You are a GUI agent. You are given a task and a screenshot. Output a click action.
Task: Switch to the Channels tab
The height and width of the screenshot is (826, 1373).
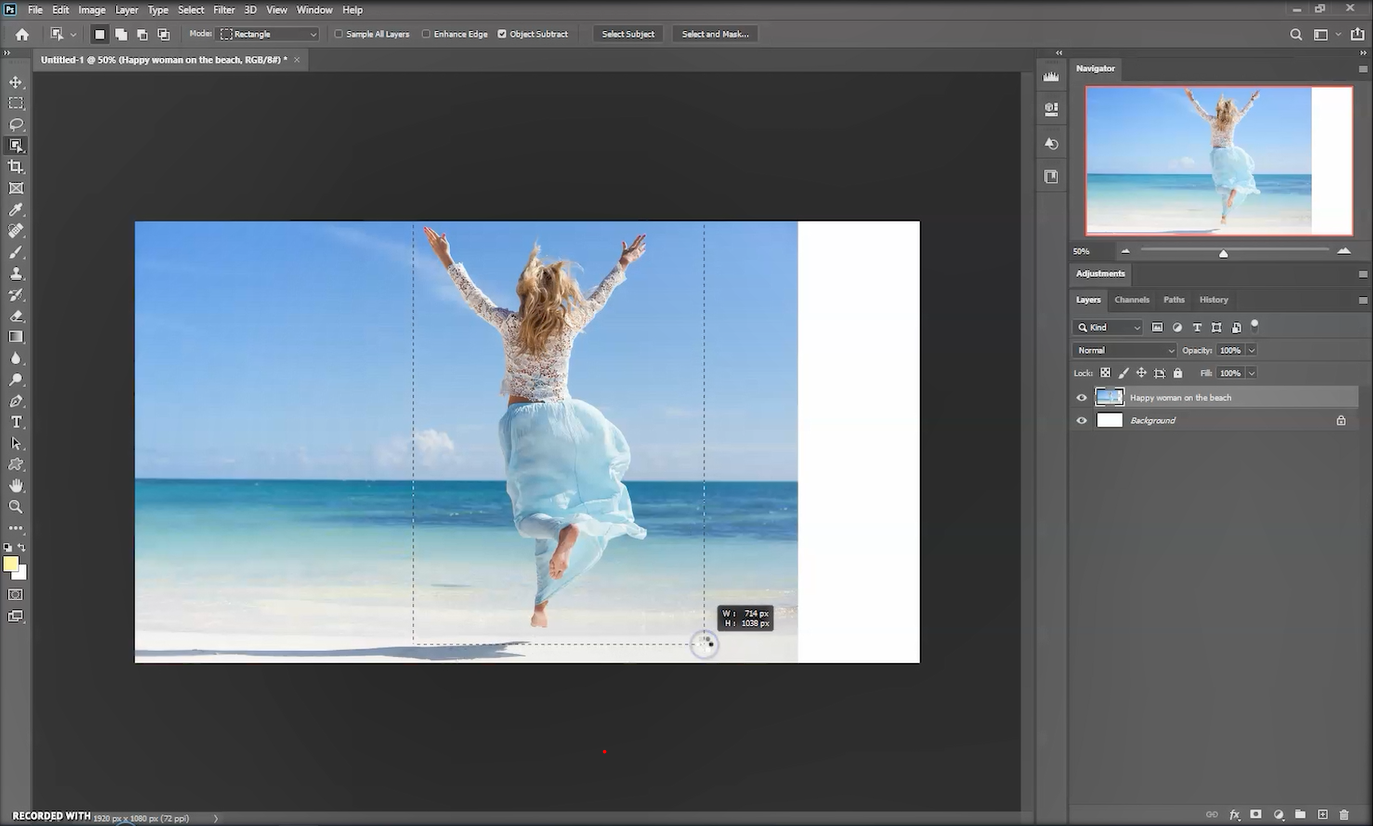(x=1132, y=300)
